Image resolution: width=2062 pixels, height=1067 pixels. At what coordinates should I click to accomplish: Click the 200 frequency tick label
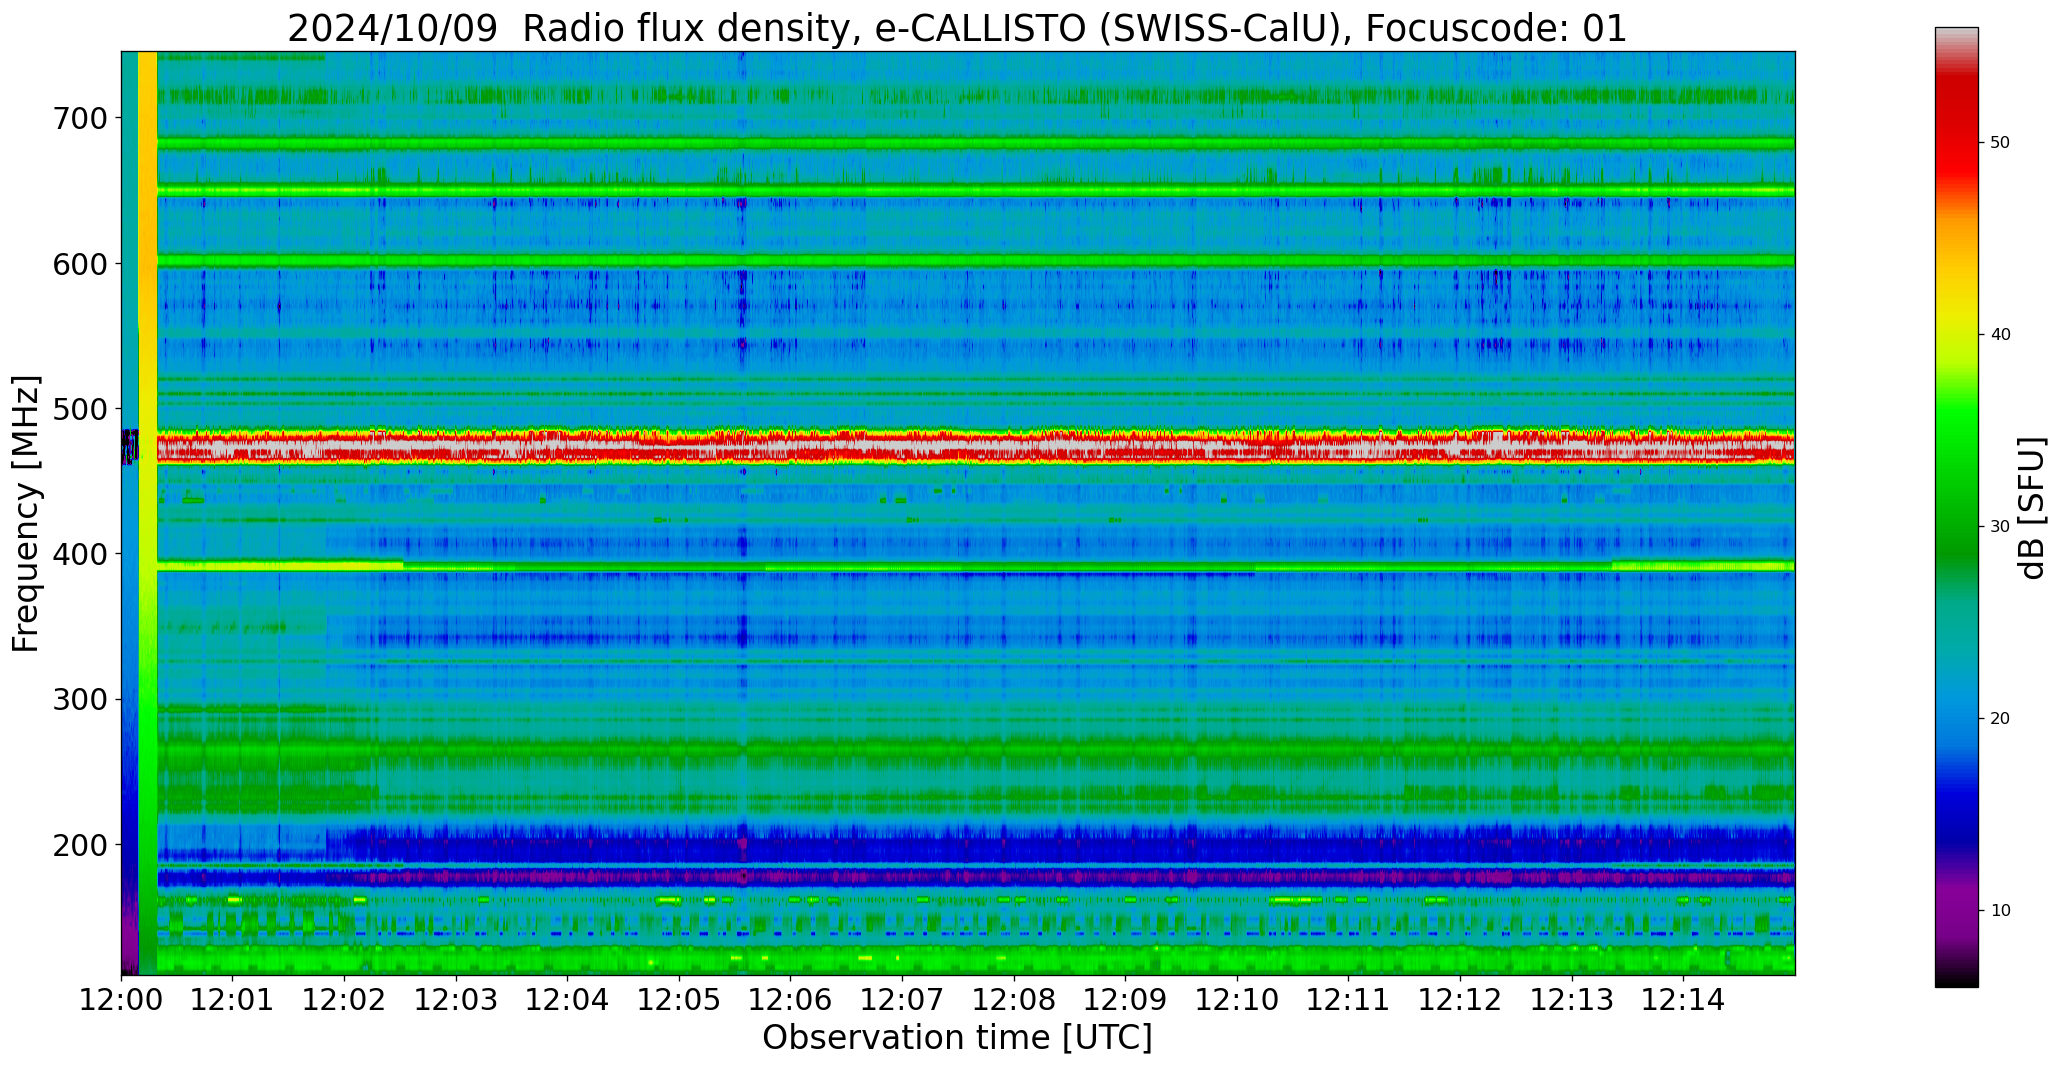click(x=79, y=844)
